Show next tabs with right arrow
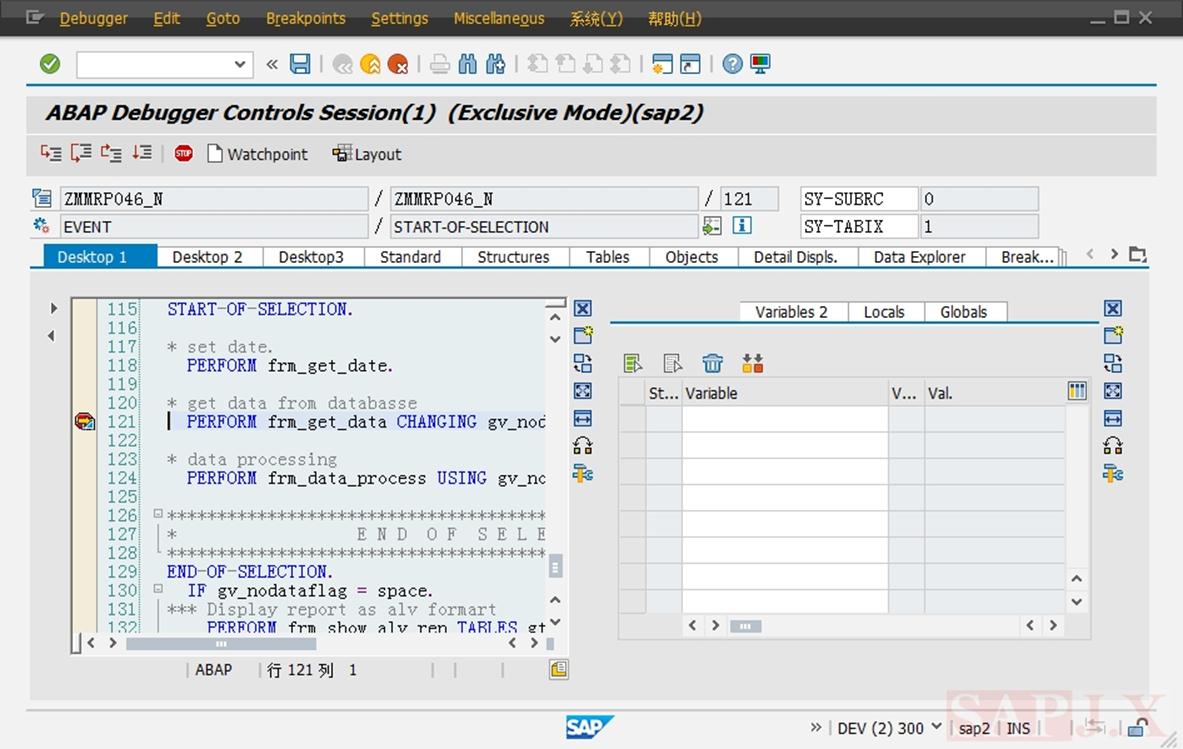The image size is (1183, 749). click(x=1114, y=254)
